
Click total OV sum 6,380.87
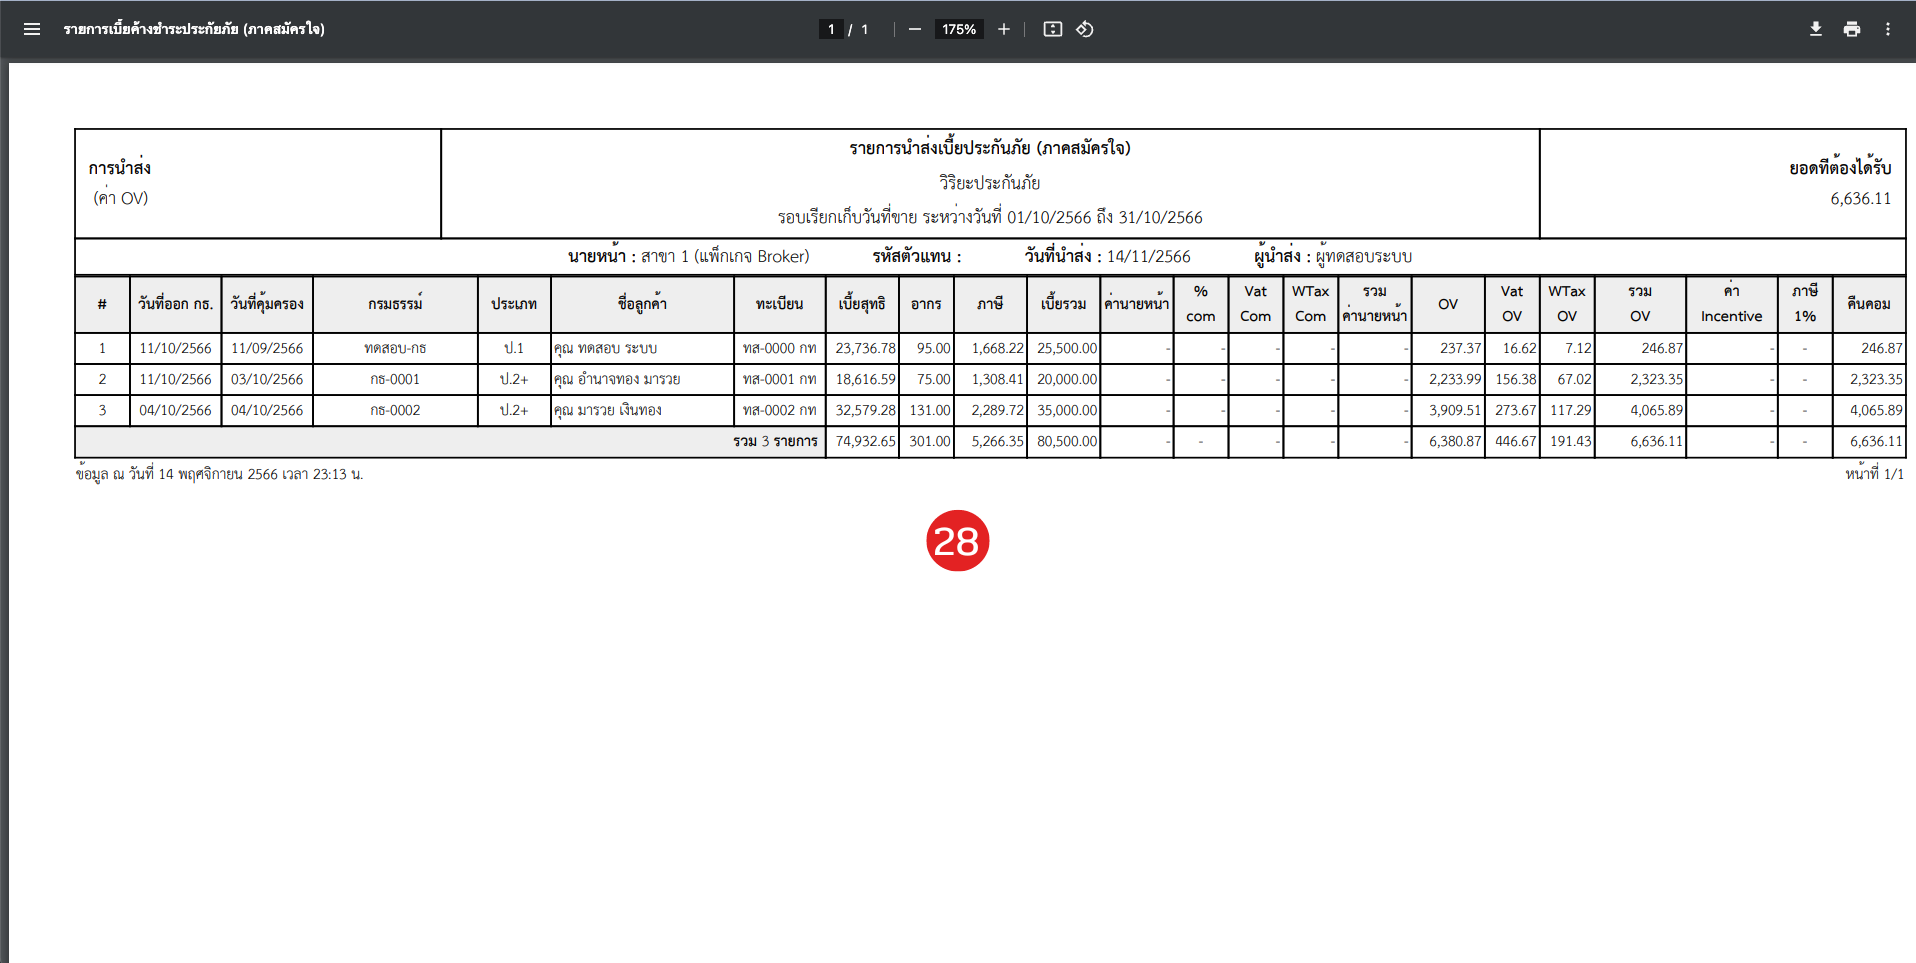click(x=1455, y=441)
